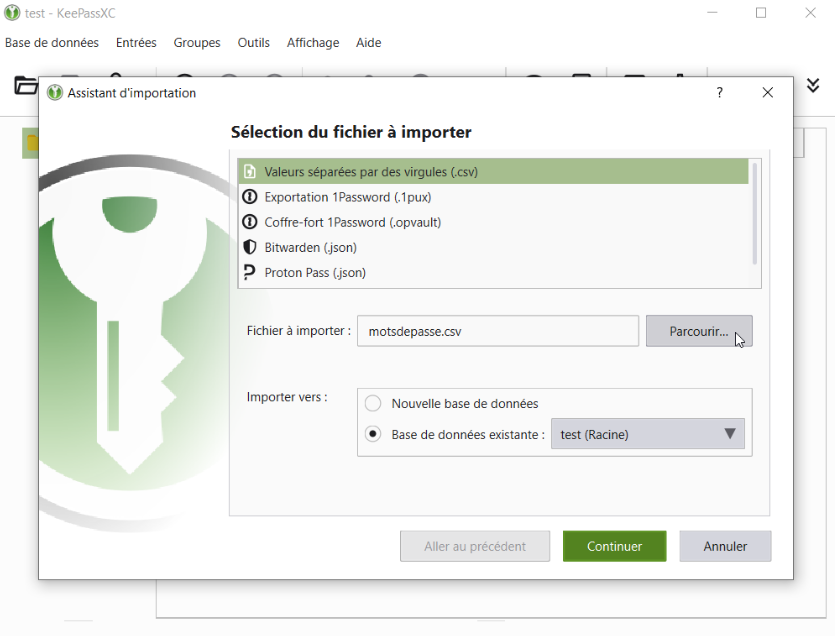Select Proton Pass (.json) entry

point(493,272)
